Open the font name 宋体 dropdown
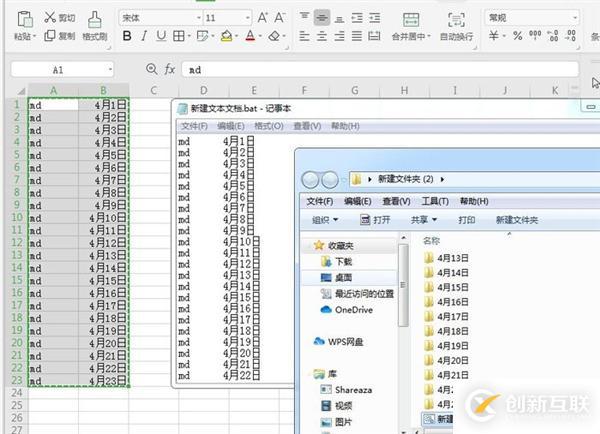Viewport: 600px width, 434px height. 199,18
